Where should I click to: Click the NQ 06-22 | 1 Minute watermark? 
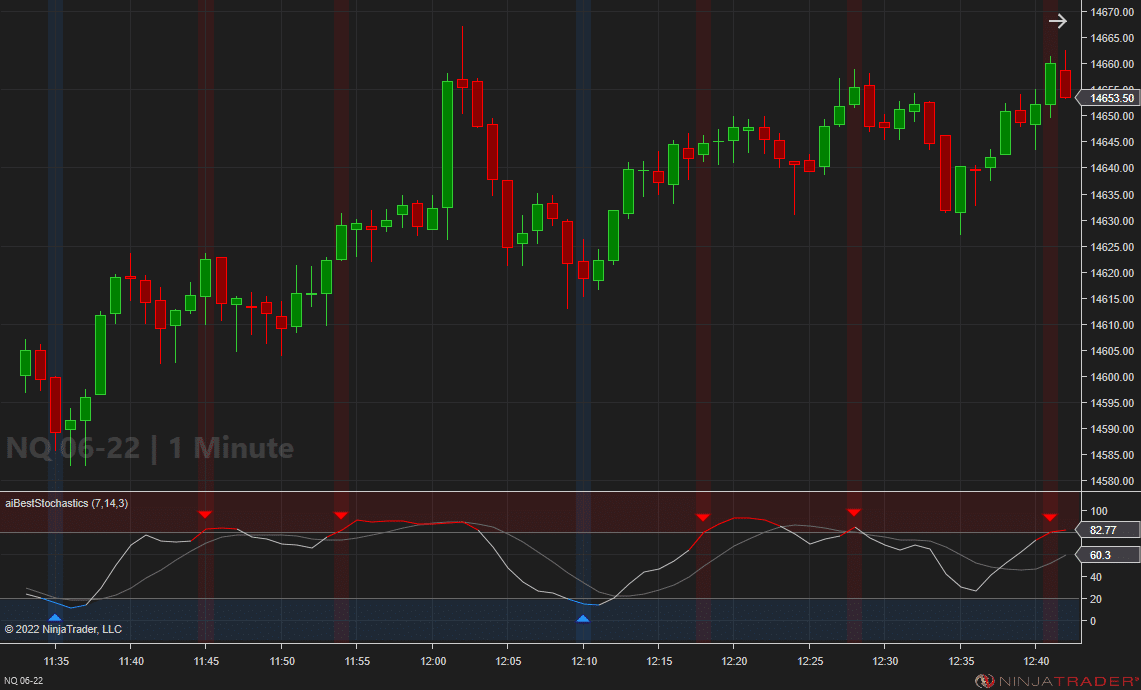(150, 448)
